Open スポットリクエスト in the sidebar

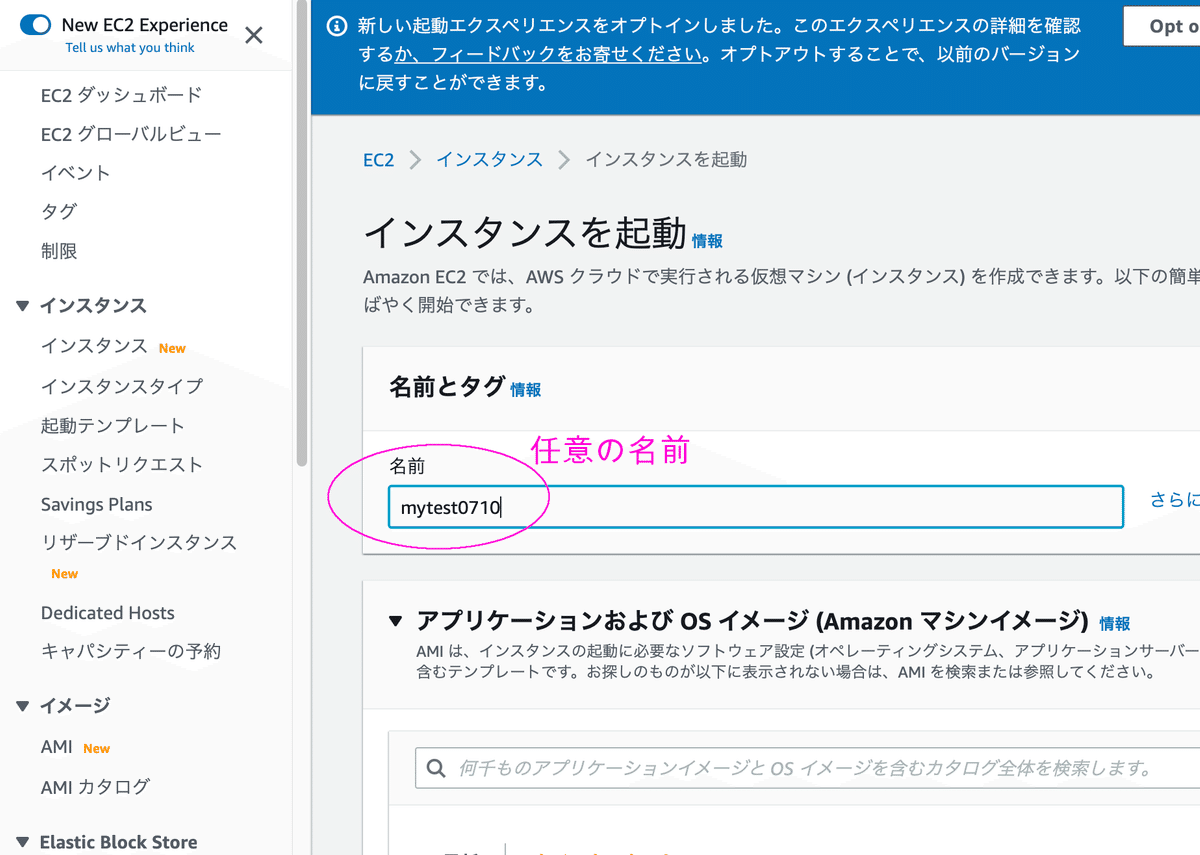pyautogui.click(x=122, y=465)
